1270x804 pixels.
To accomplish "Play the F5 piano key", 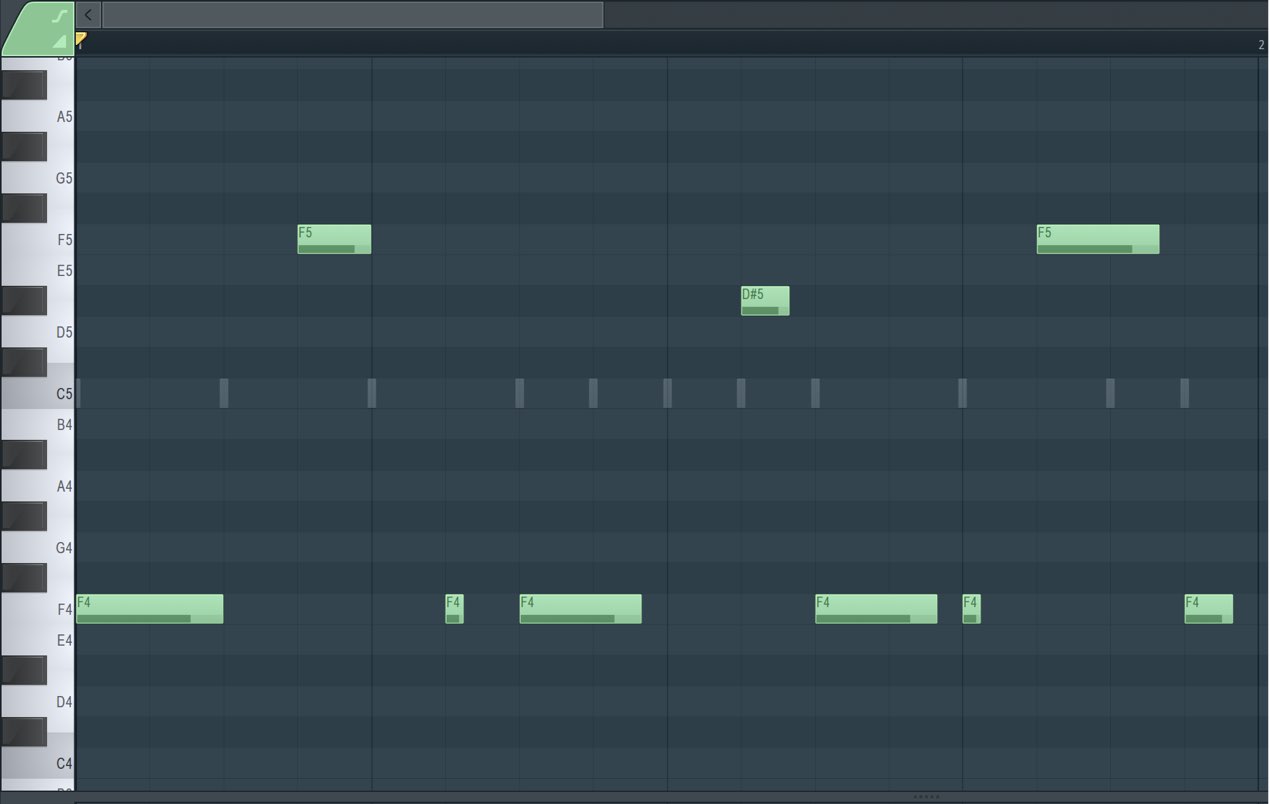I will point(60,240).
